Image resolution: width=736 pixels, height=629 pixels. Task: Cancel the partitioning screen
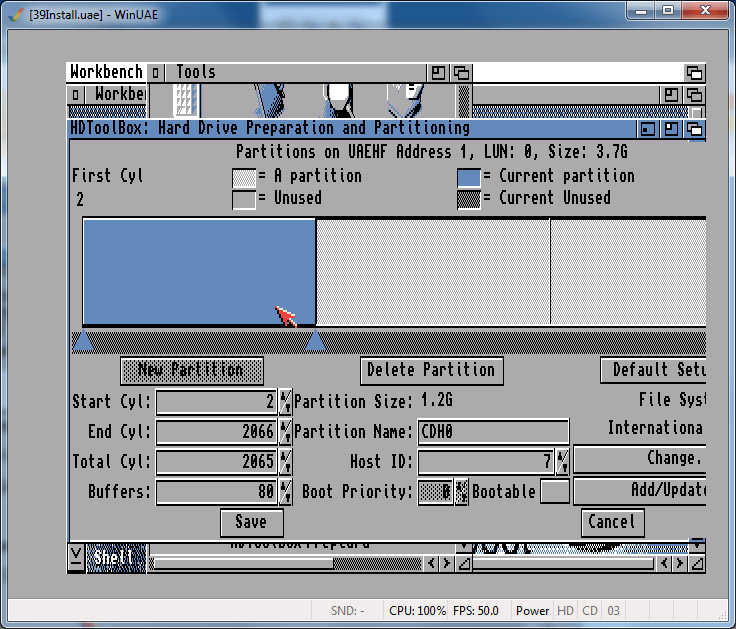[x=612, y=522]
